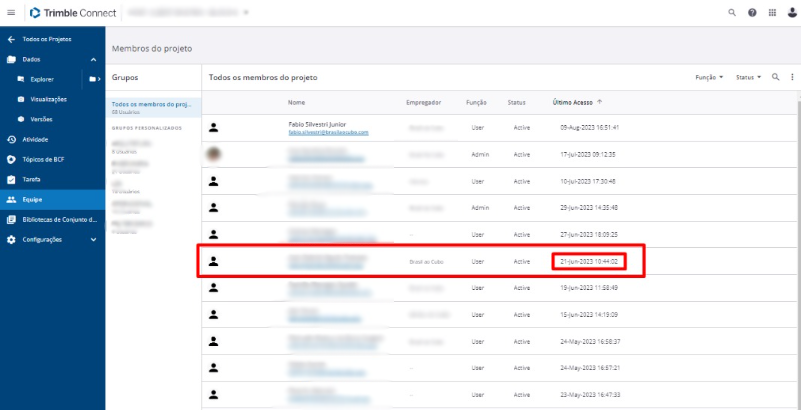This screenshot has width=801, height=410.
Task: Search members with the magnifier icon
Action: 775,77
